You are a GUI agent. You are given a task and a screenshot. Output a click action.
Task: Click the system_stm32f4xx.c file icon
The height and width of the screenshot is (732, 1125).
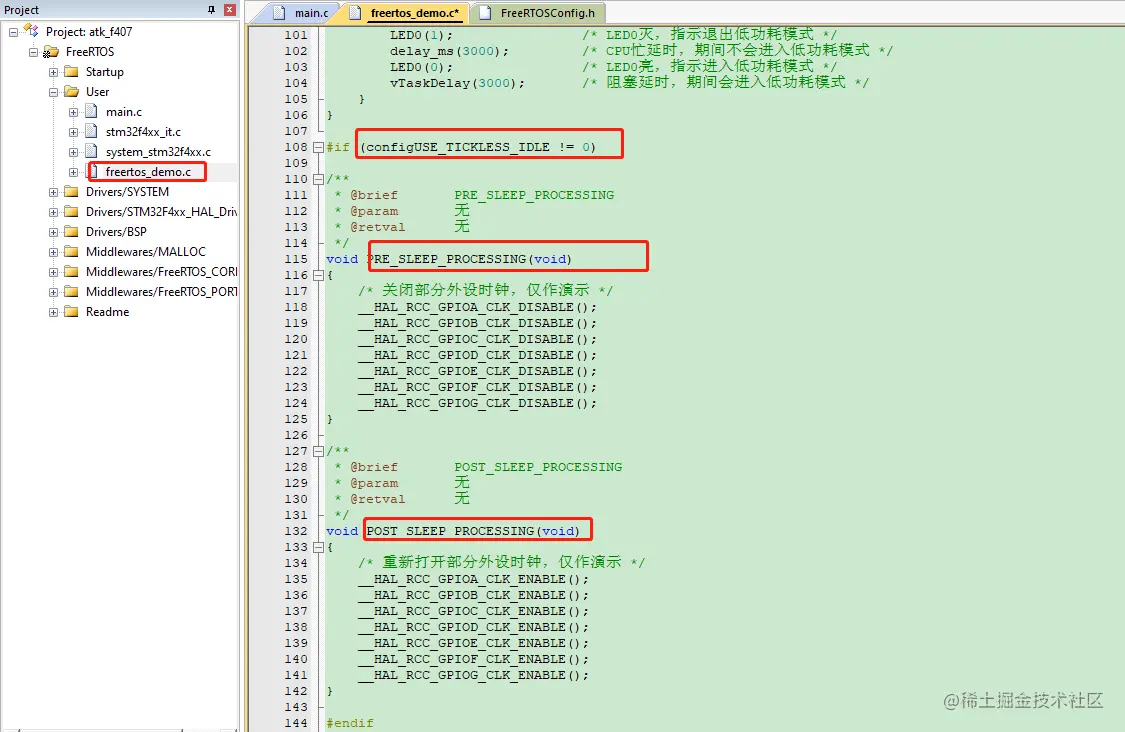point(91,151)
